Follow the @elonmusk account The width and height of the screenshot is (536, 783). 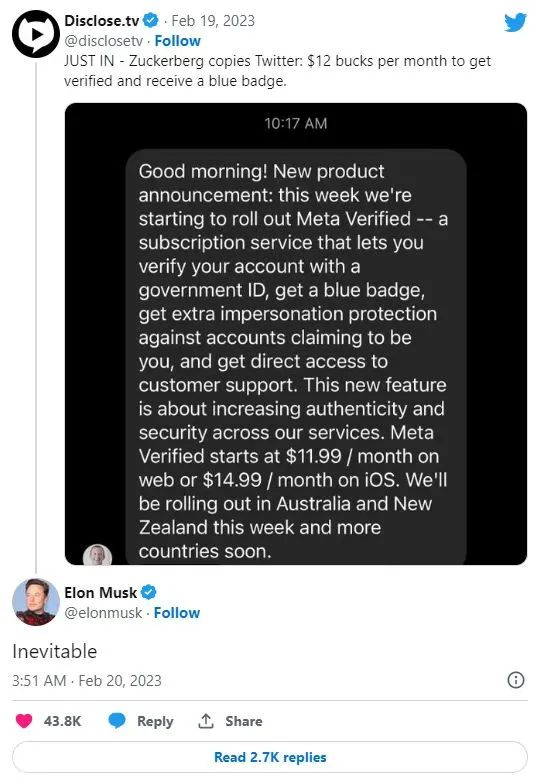(177, 613)
